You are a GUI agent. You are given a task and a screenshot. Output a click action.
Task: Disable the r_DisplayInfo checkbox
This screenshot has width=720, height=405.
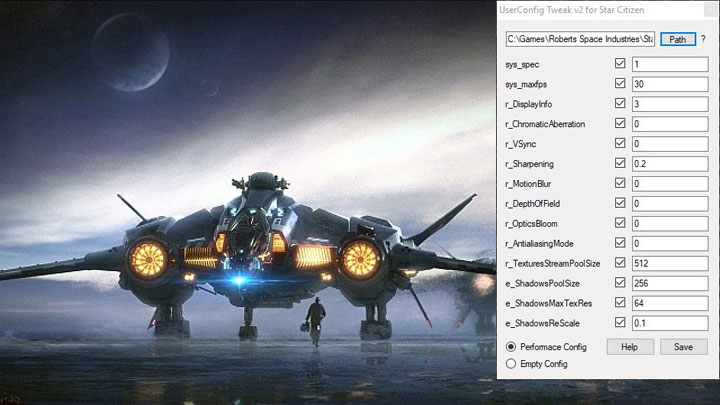(x=620, y=103)
